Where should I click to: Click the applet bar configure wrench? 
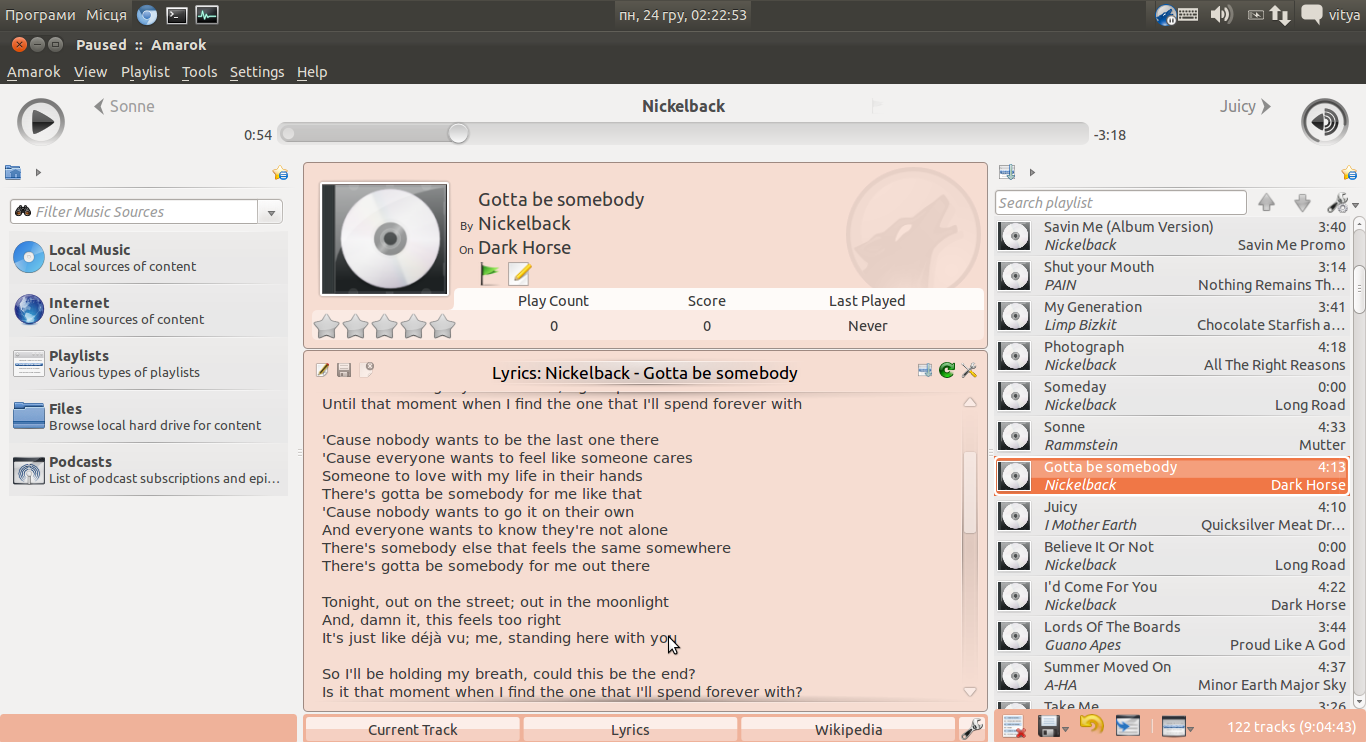(x=970, y=729)
